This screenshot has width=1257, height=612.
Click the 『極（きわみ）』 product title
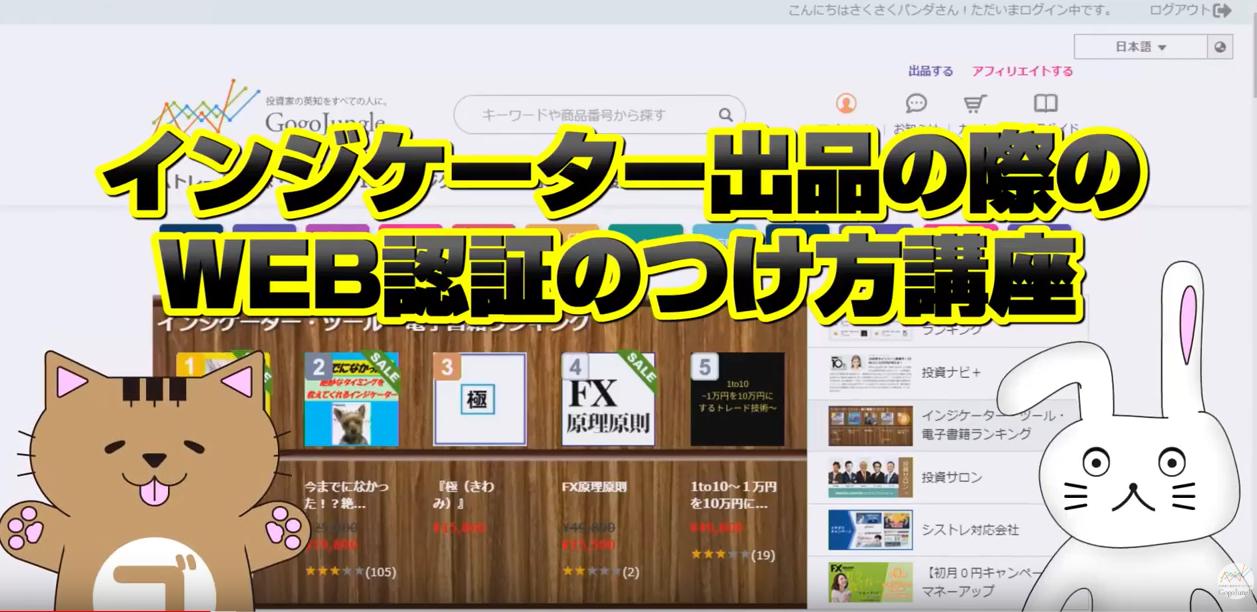pyautogui.click(x=466, y=495)
